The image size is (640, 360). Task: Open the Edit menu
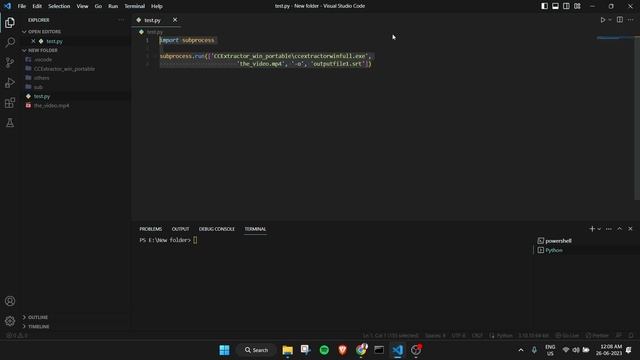coord(37,6)
